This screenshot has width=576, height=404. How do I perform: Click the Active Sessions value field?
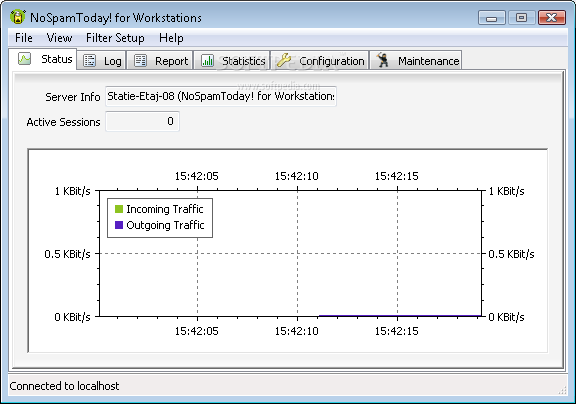pos(143,121)
